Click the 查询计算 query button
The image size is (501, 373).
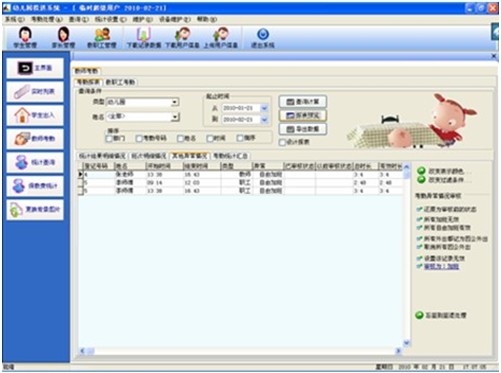303,102
